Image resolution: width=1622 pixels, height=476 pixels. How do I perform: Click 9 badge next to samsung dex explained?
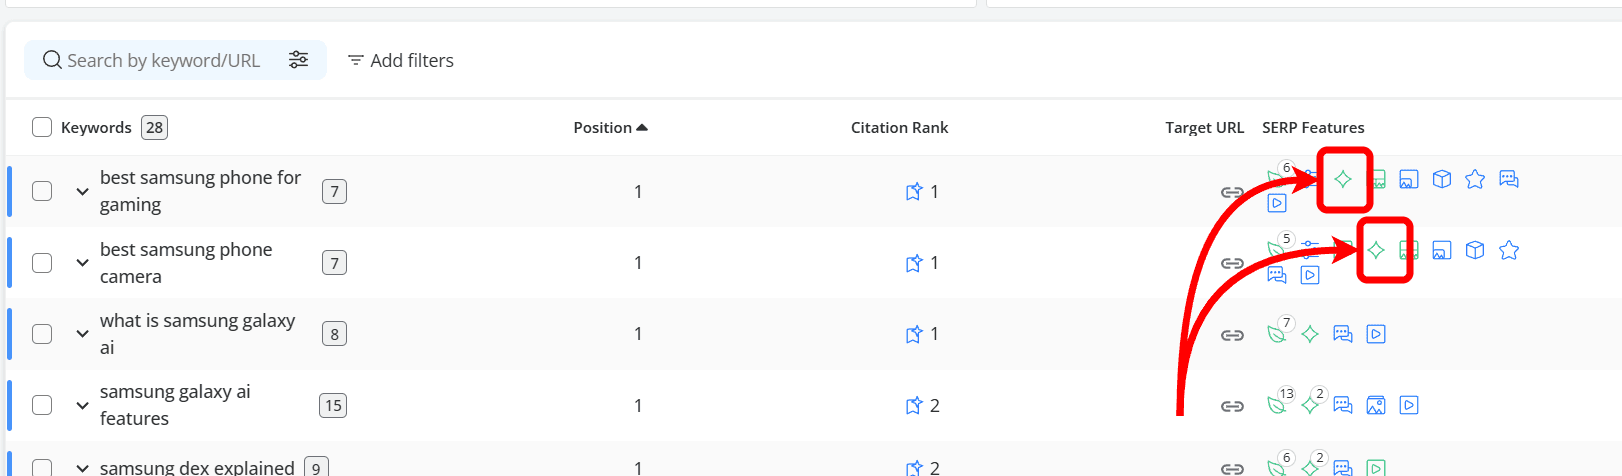point(316,467)
